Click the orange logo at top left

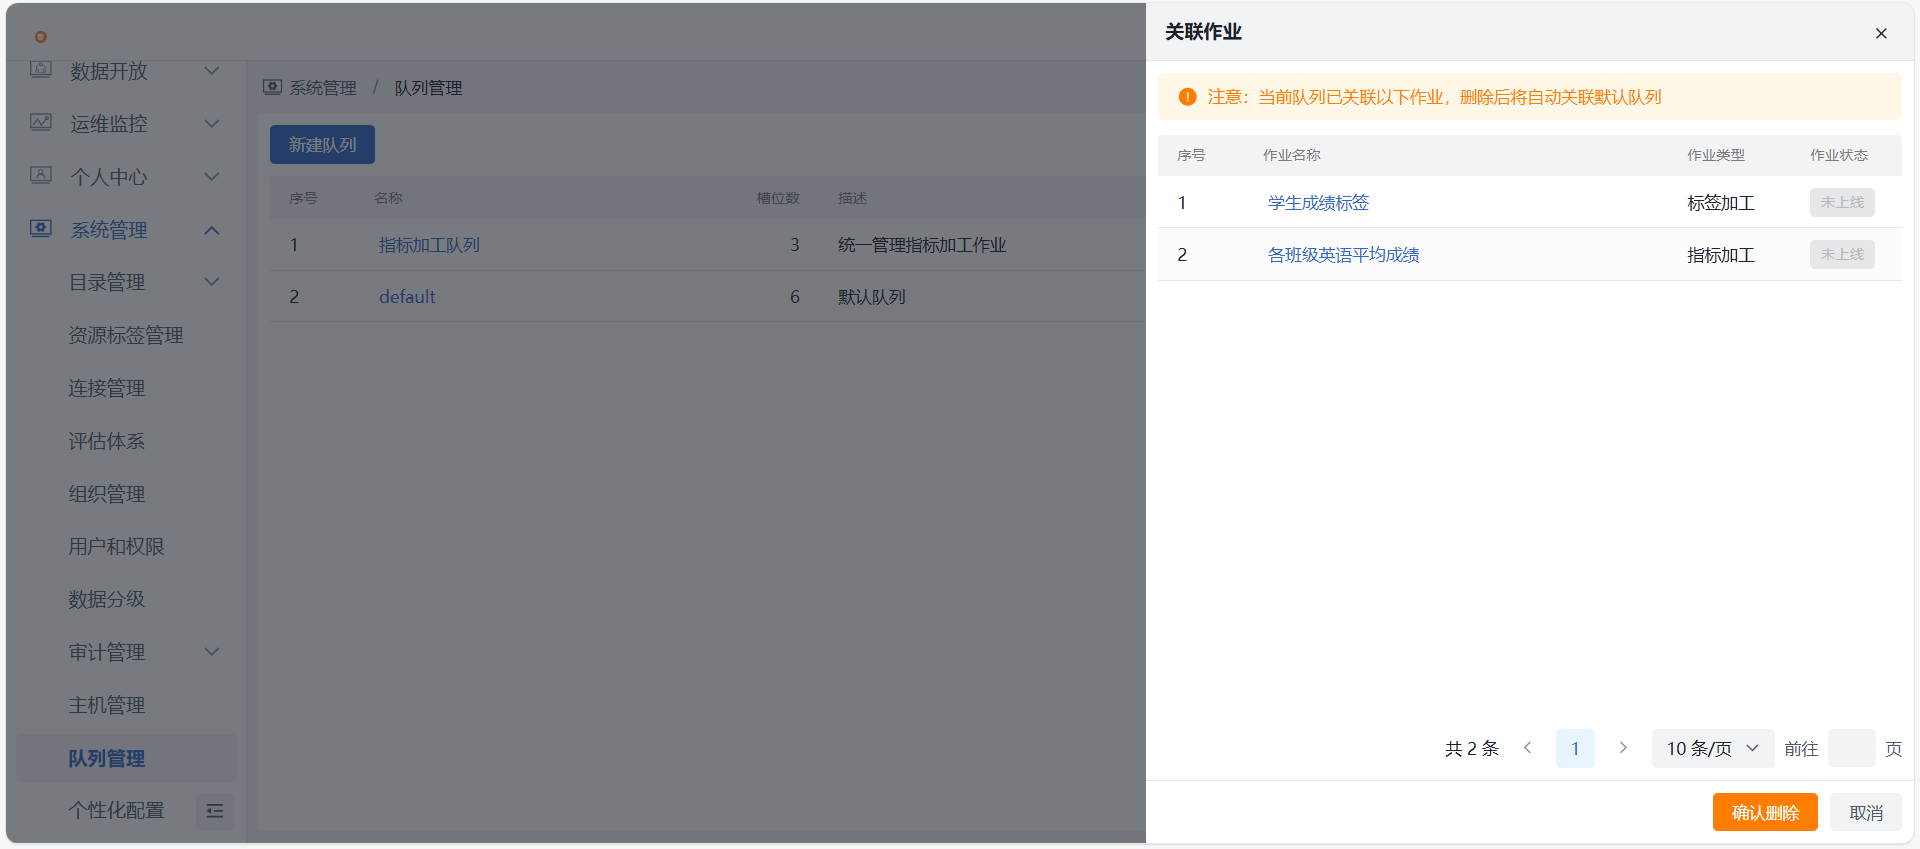(x=41, y=37)
